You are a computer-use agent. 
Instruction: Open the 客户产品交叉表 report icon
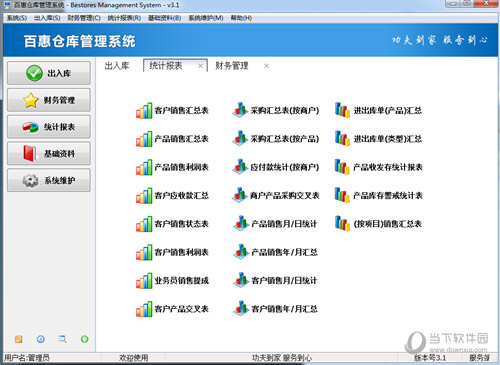click(x=144, y=309)
